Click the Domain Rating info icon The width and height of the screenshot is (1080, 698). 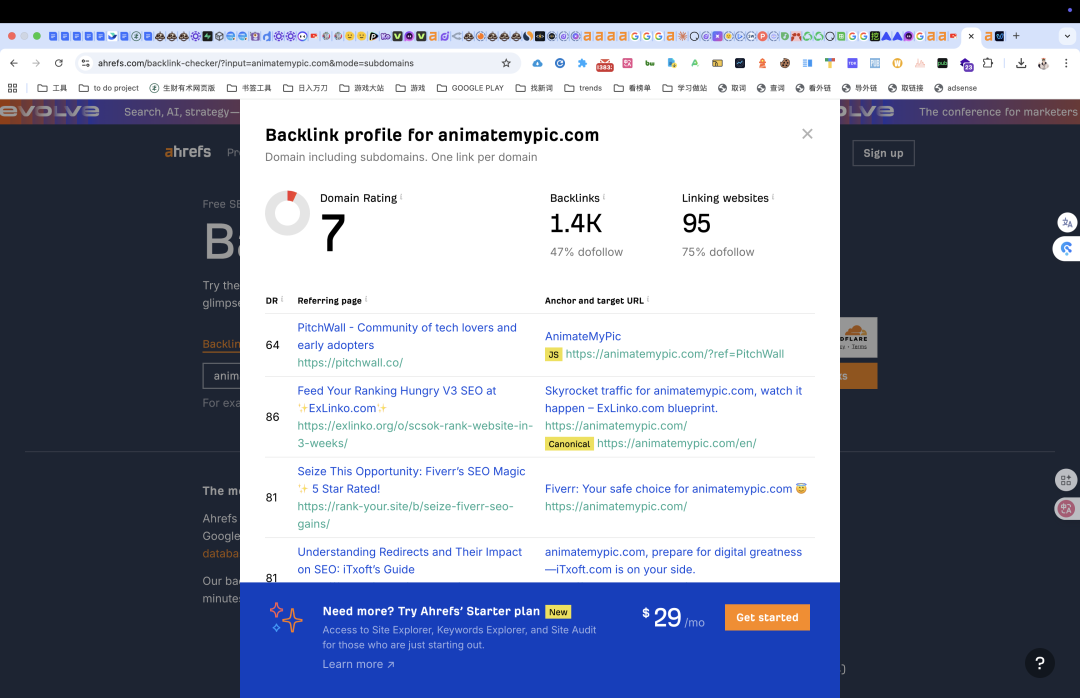(x=401, y=197)
